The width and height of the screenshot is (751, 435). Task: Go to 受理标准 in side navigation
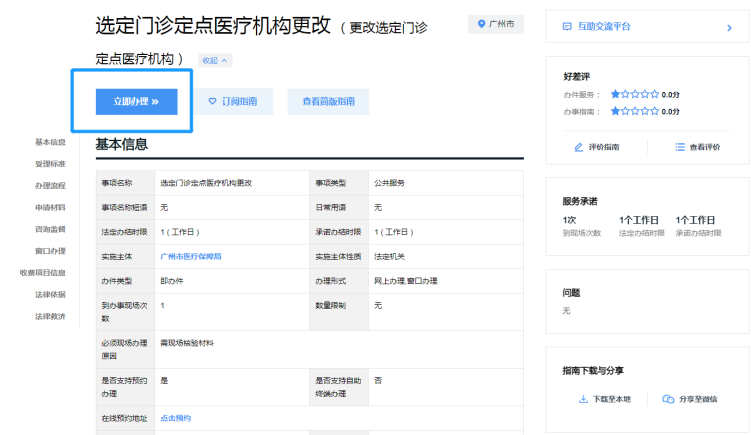pos(50,164)
